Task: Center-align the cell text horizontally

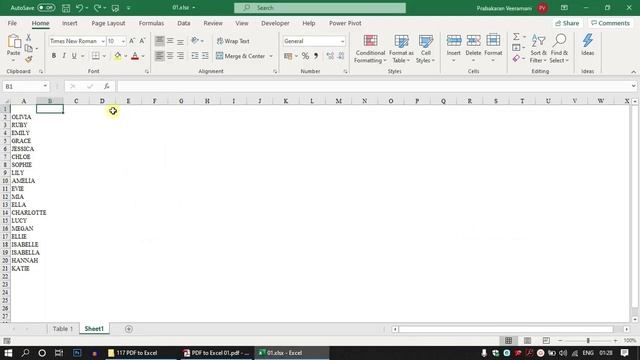Action: 170,56
